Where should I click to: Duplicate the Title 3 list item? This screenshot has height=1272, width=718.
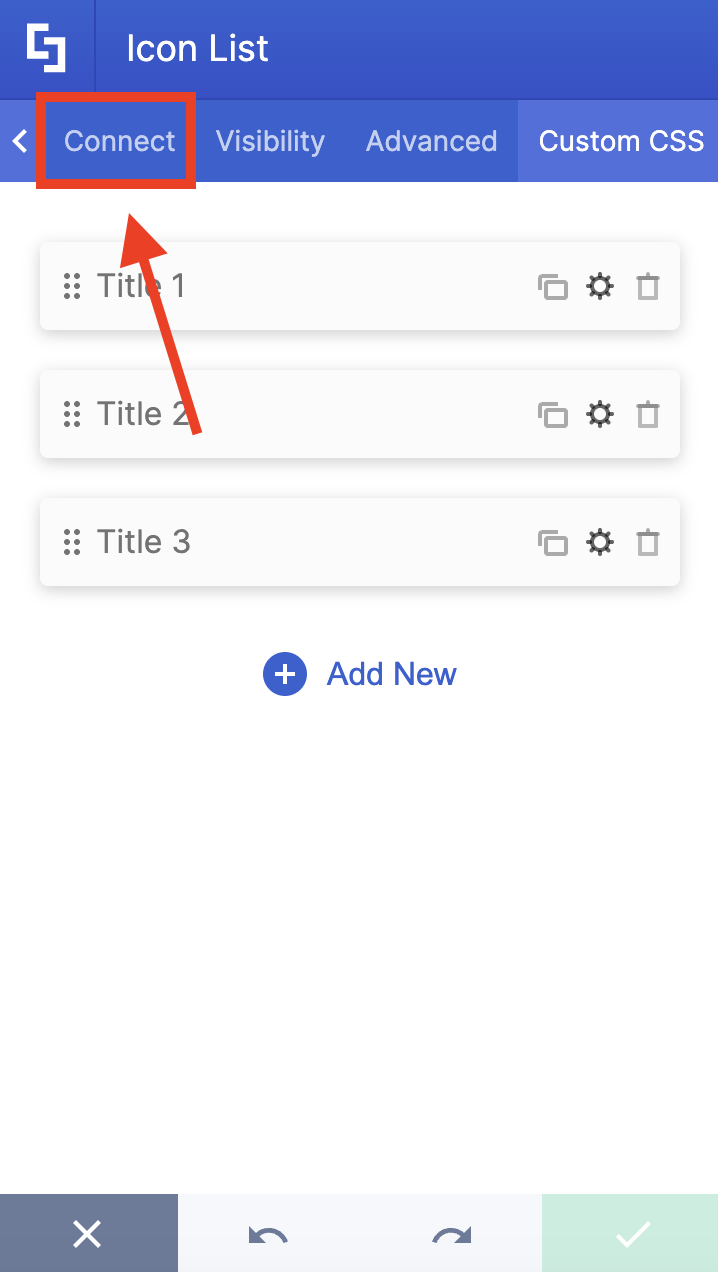coord(554,542)
